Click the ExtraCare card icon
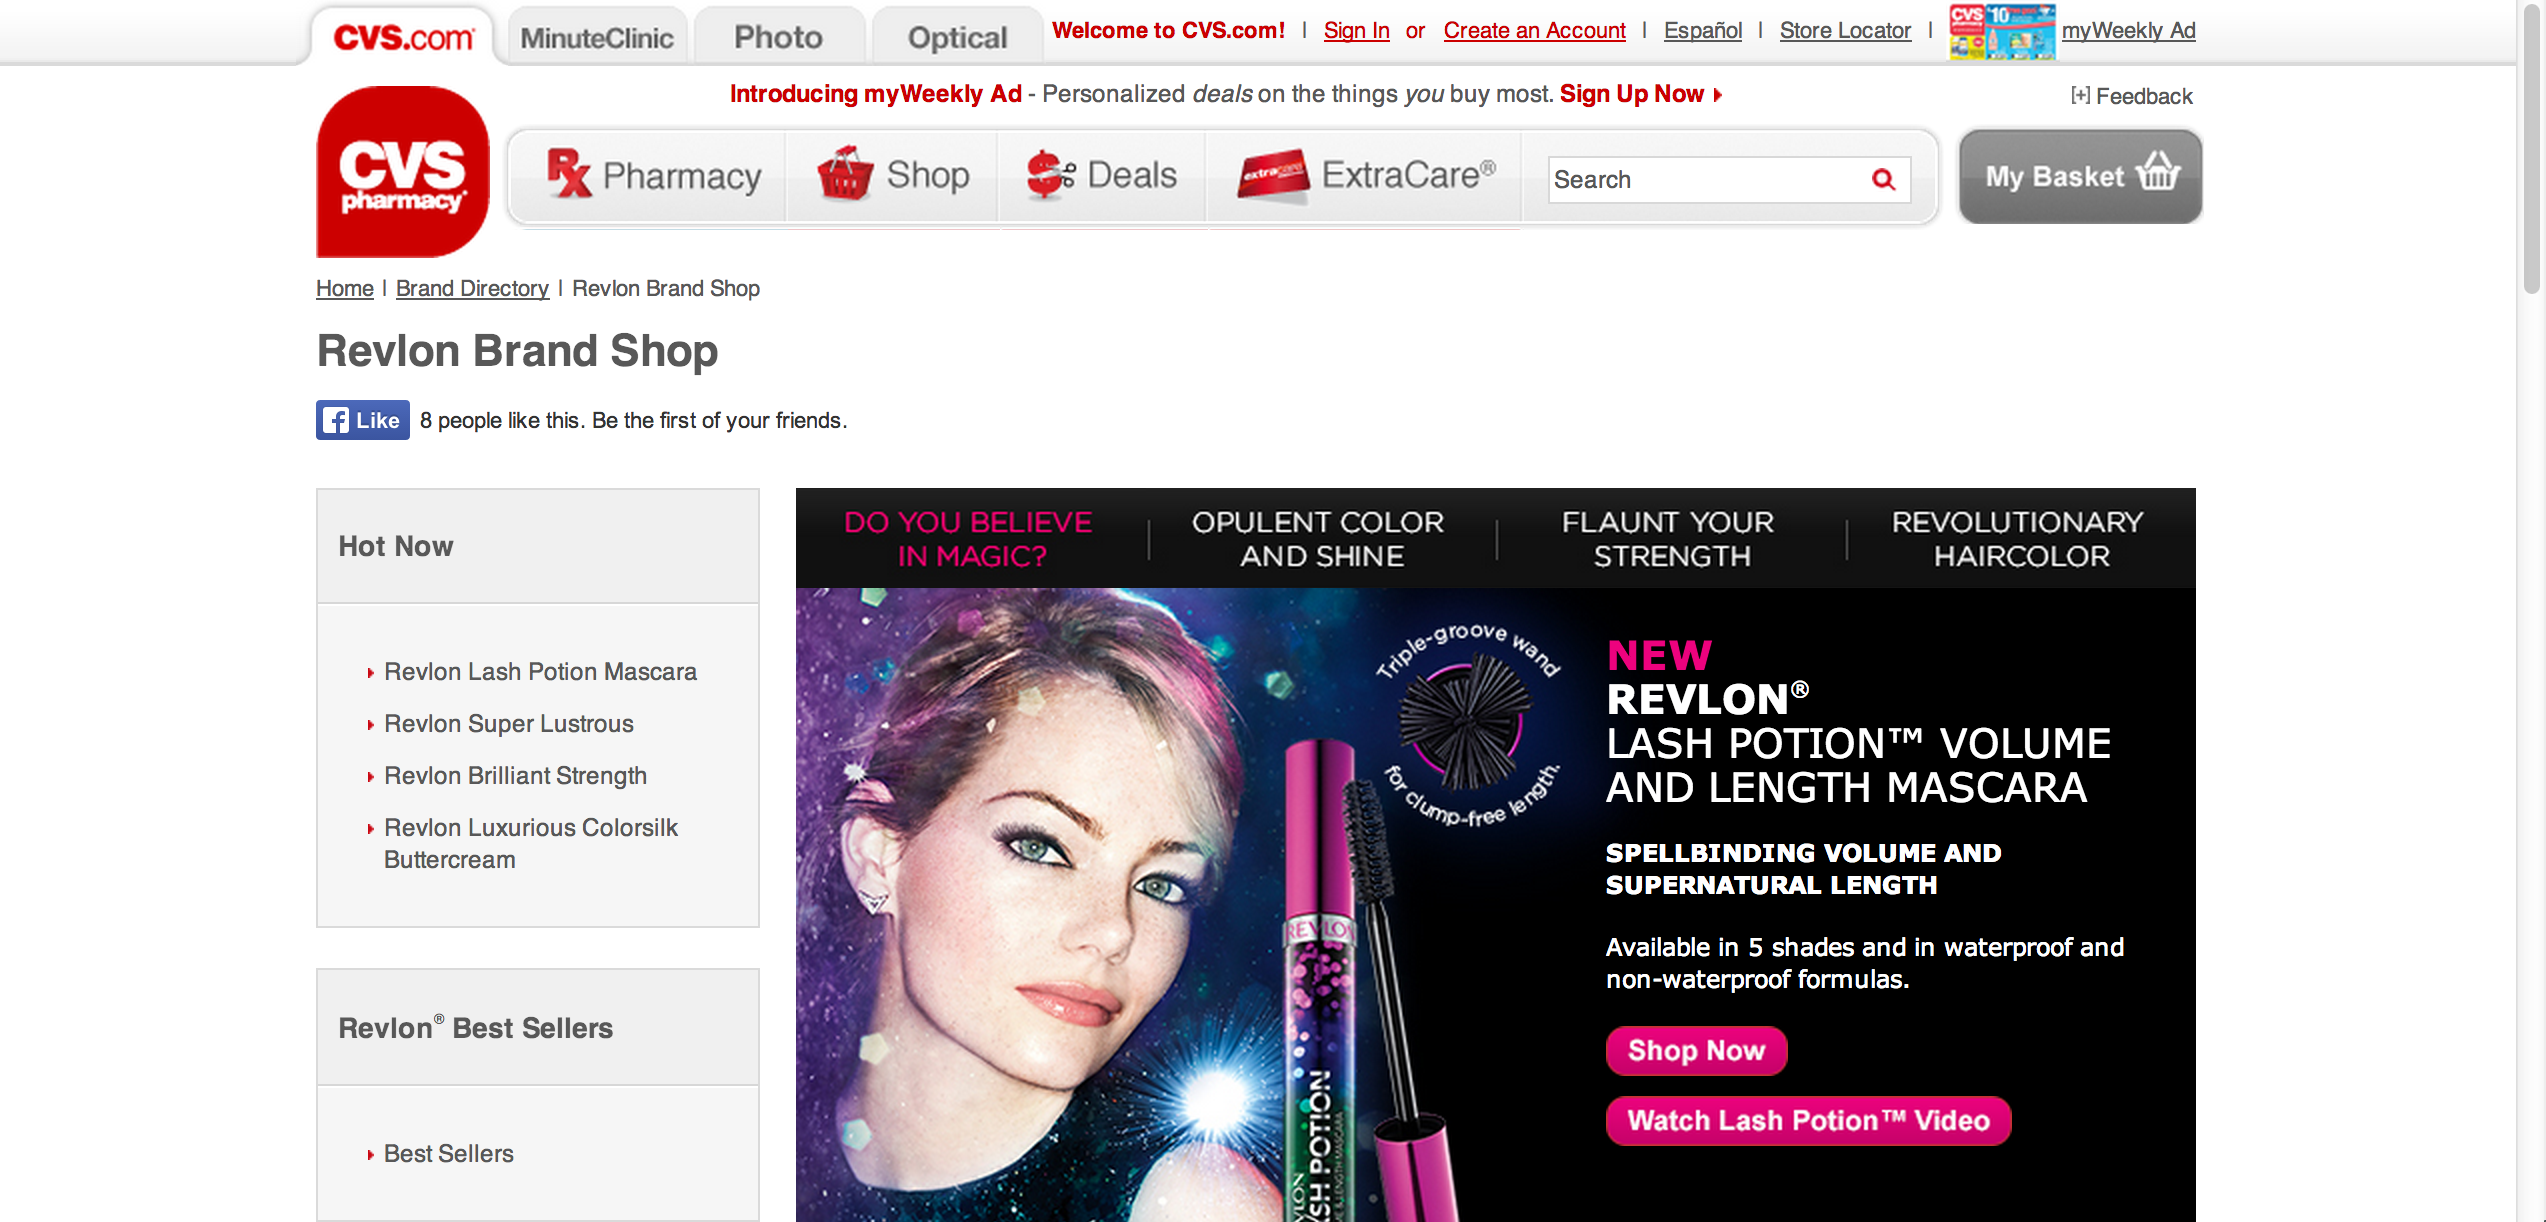This screenshot has height=1222, width=2546. [x=1273, y=176]
